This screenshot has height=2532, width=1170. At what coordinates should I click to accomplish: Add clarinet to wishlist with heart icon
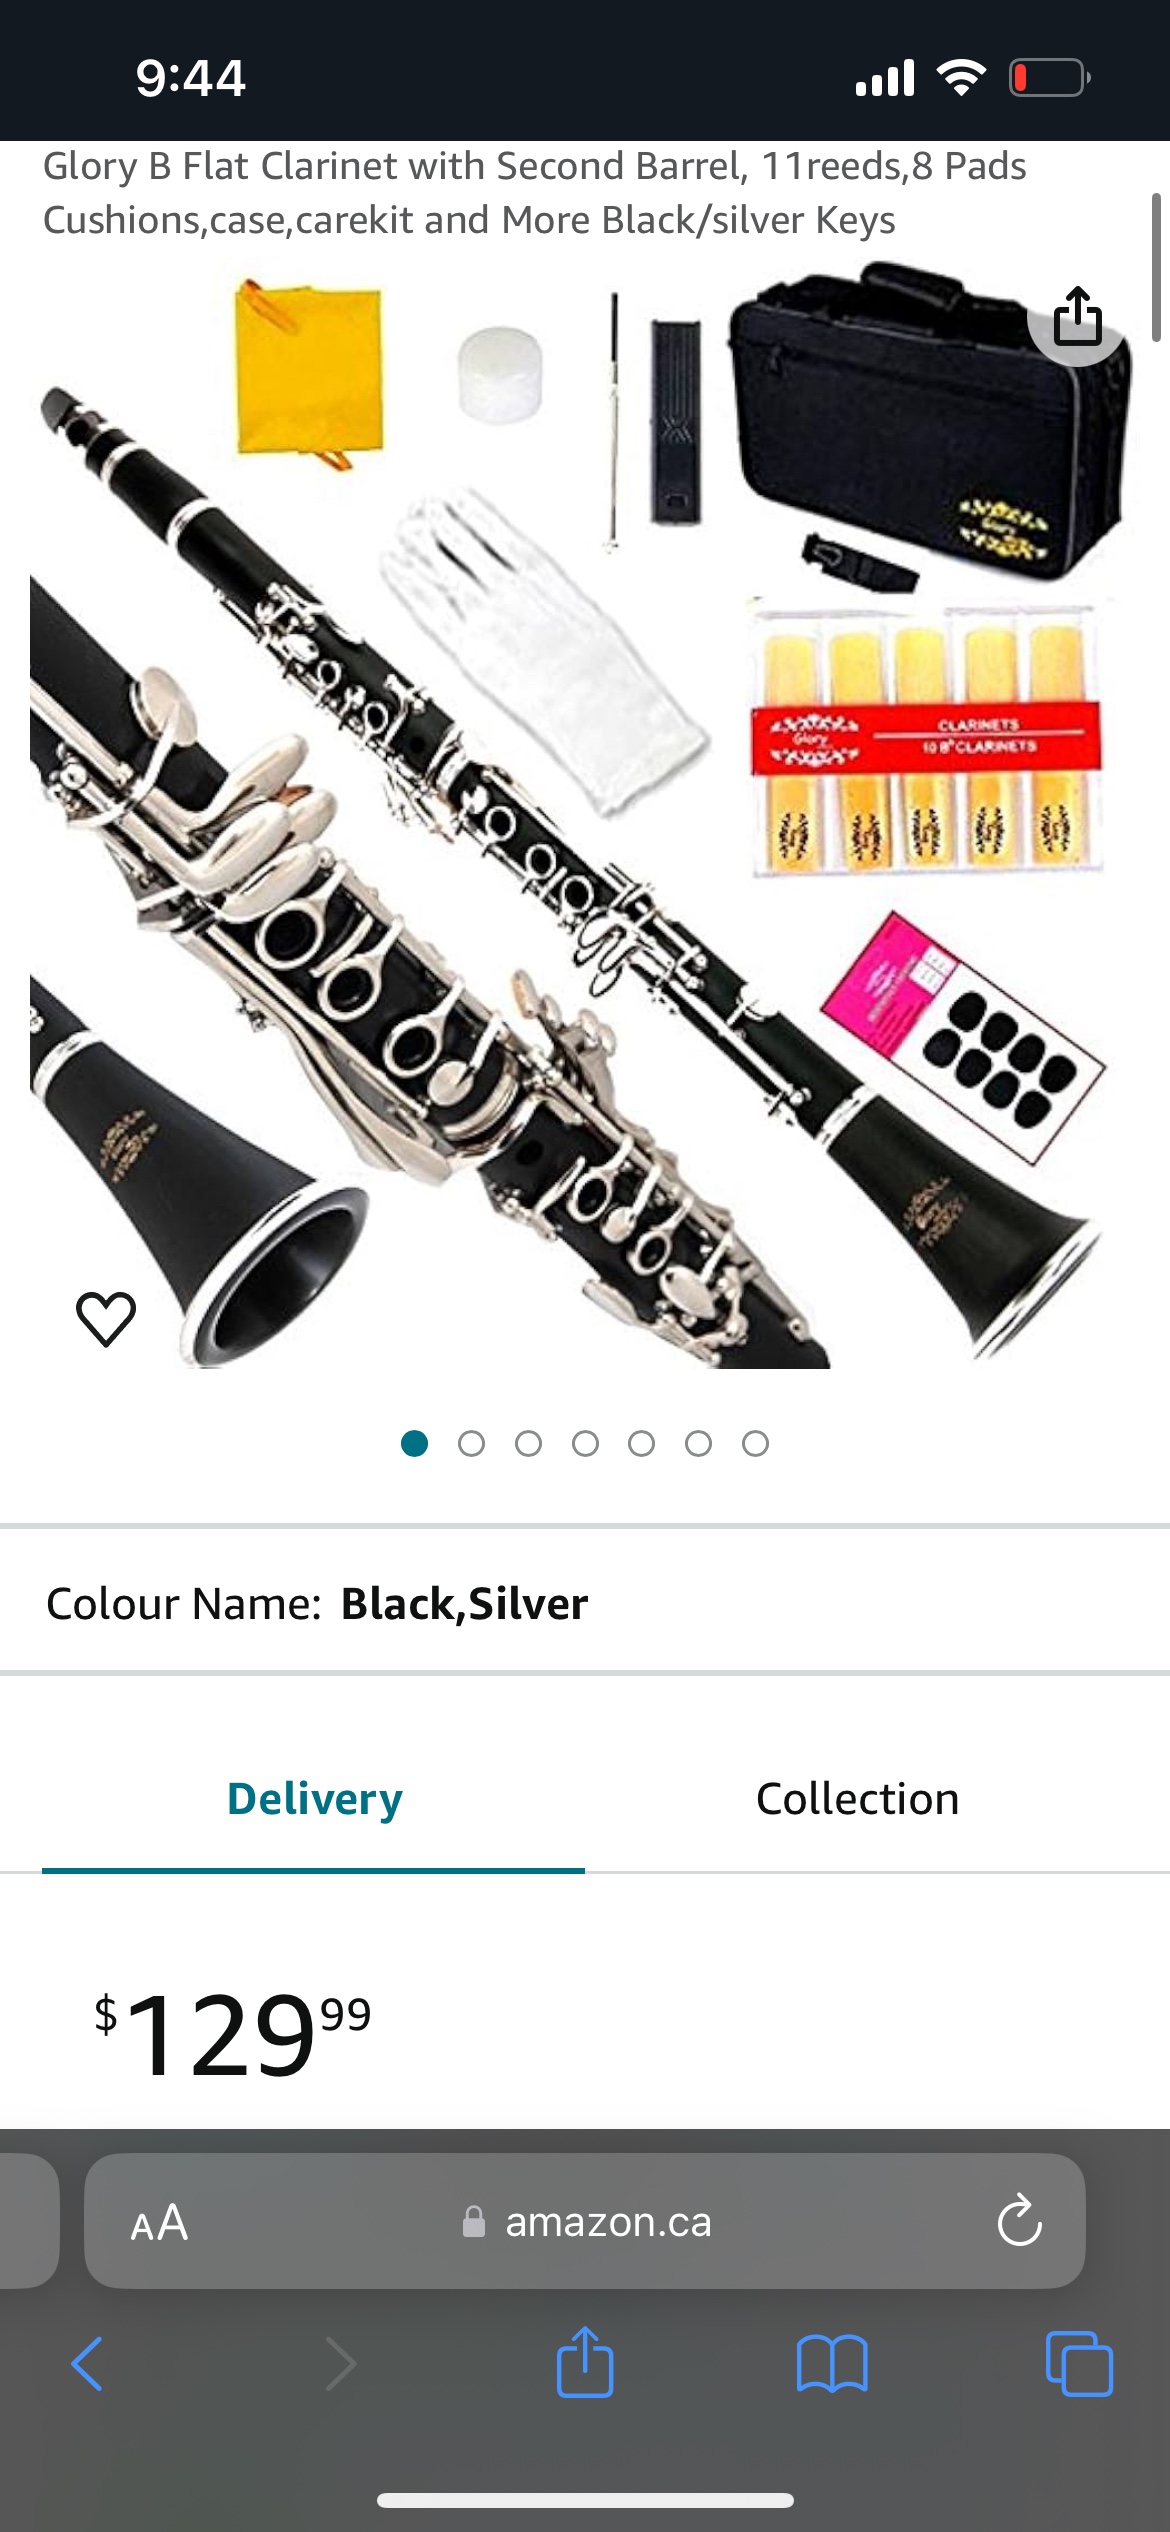point(106,1318)
